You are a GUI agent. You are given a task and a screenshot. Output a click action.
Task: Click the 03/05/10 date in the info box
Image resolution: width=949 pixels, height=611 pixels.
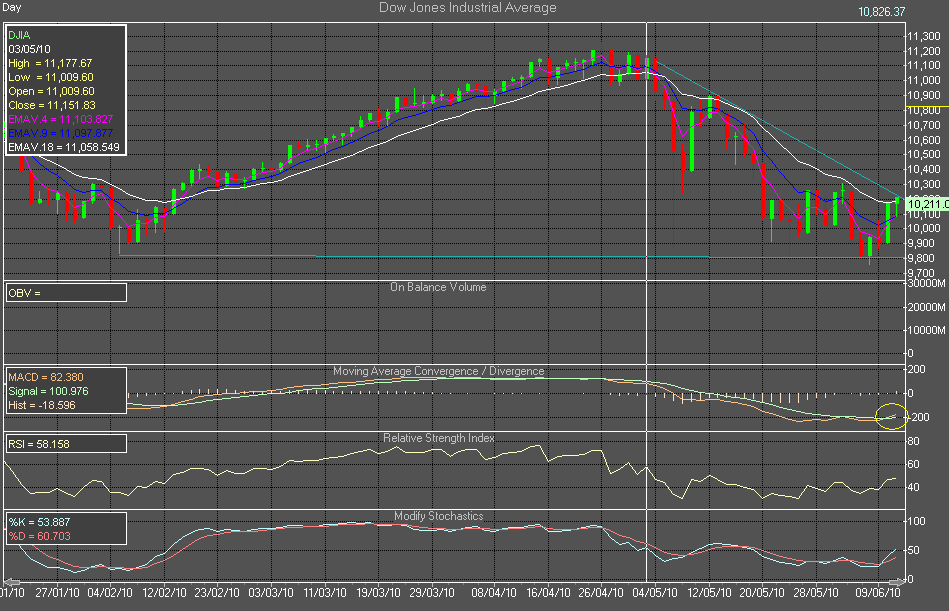(x=30, y=49)
